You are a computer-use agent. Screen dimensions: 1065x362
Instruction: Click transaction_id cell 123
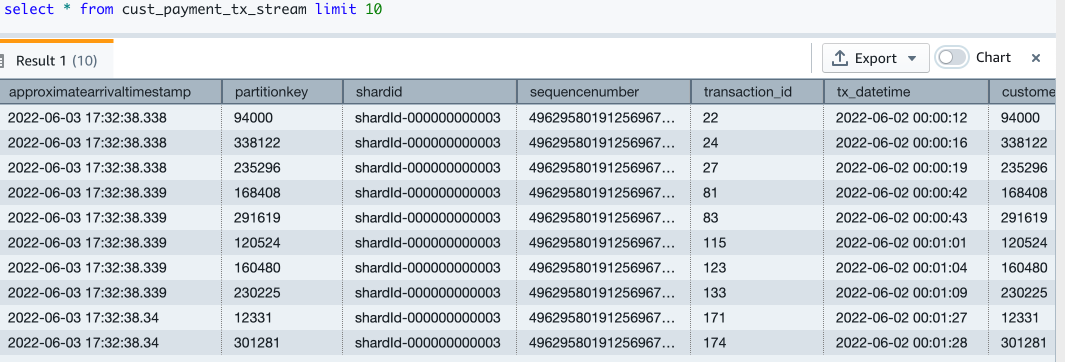(x=758, y=268)
